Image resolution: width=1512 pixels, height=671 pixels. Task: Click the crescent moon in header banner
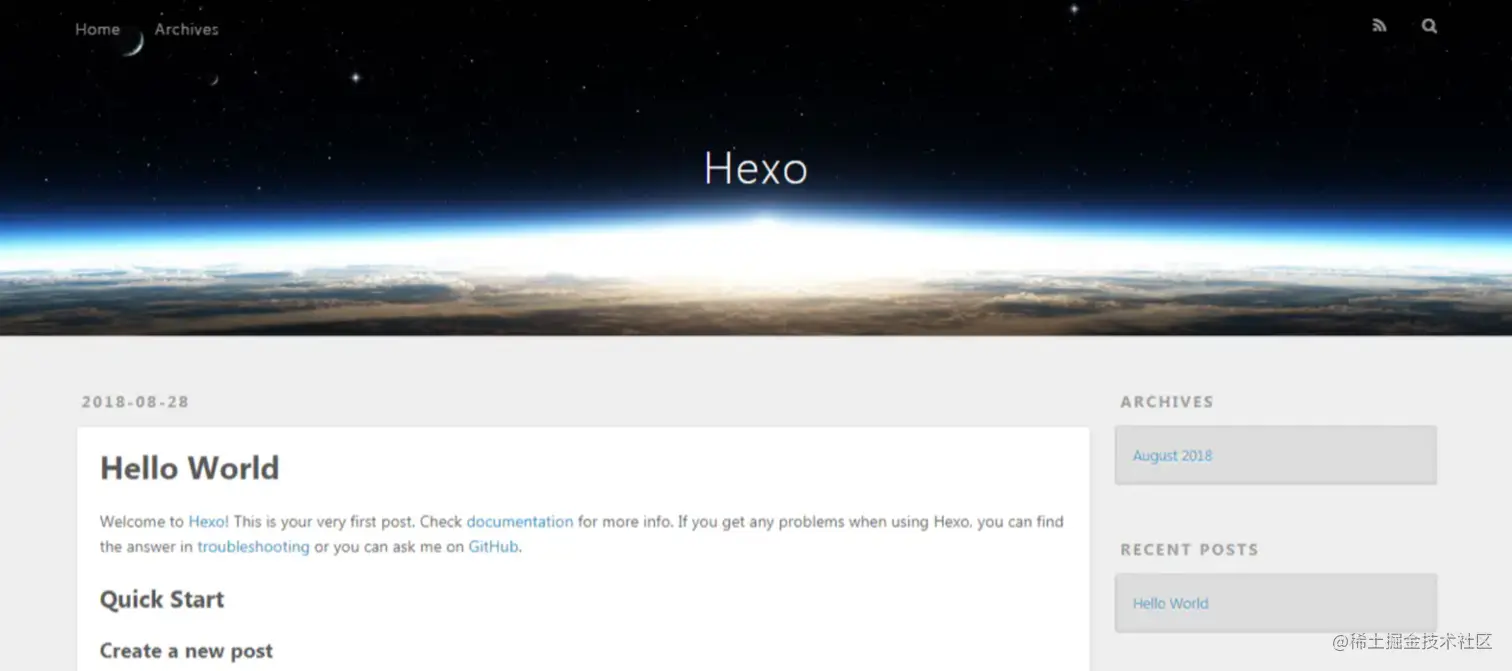[x=134, y=44]
